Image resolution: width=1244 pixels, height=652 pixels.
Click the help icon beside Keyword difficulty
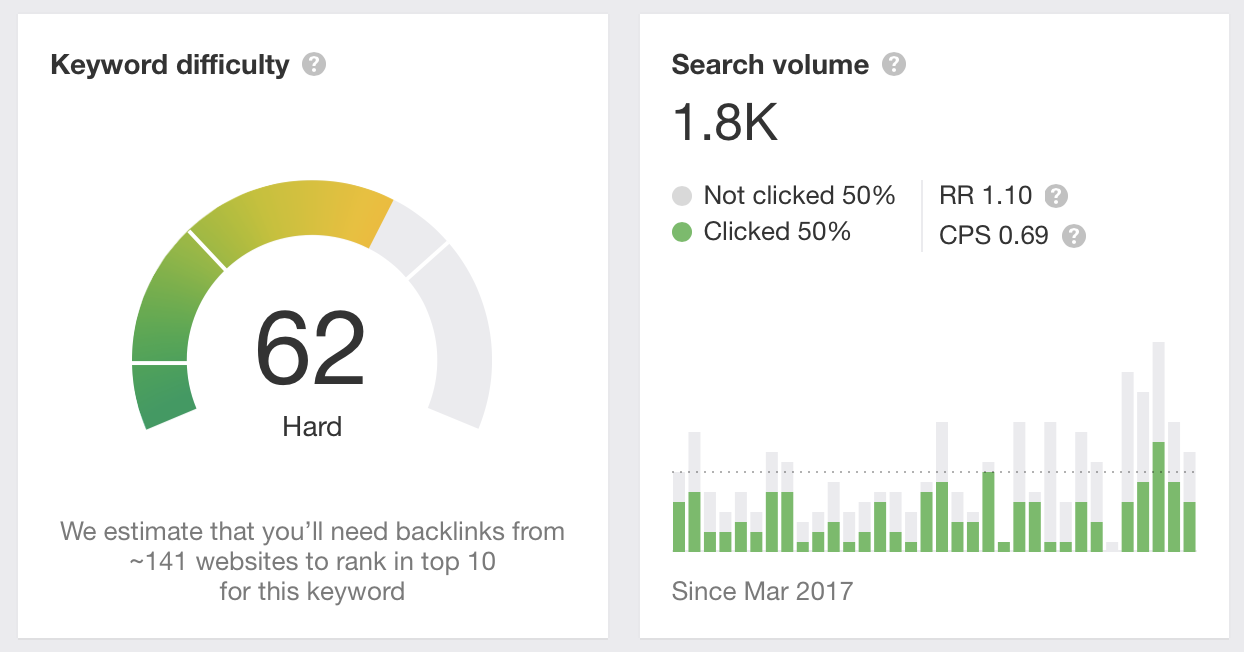coord(314,66)
